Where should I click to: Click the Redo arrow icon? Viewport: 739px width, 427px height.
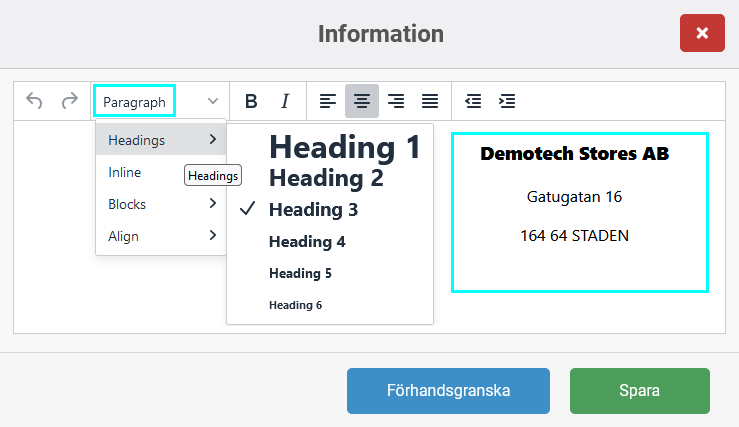pos(69,101)
